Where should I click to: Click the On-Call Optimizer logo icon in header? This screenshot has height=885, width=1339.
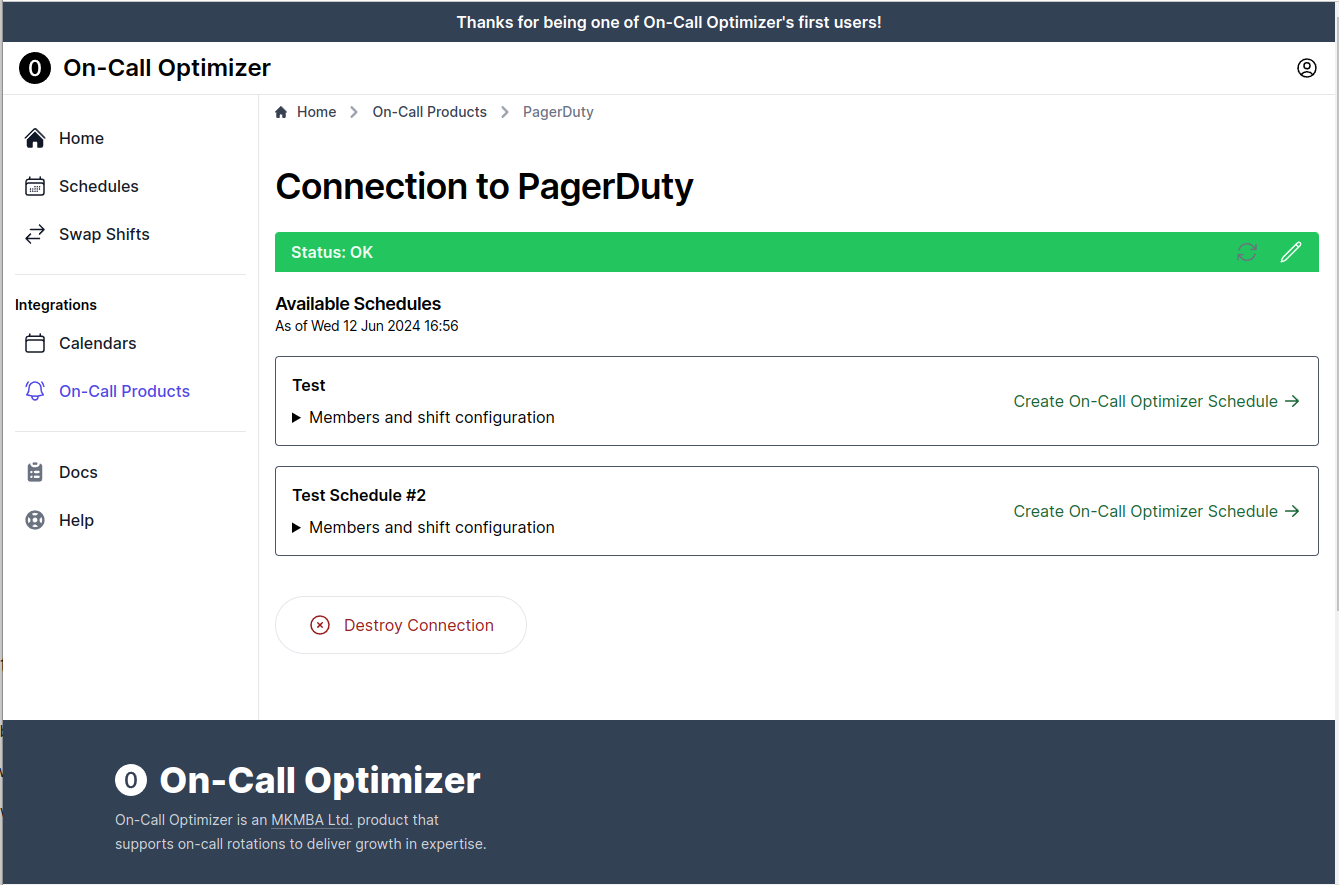tap(35, 68)
